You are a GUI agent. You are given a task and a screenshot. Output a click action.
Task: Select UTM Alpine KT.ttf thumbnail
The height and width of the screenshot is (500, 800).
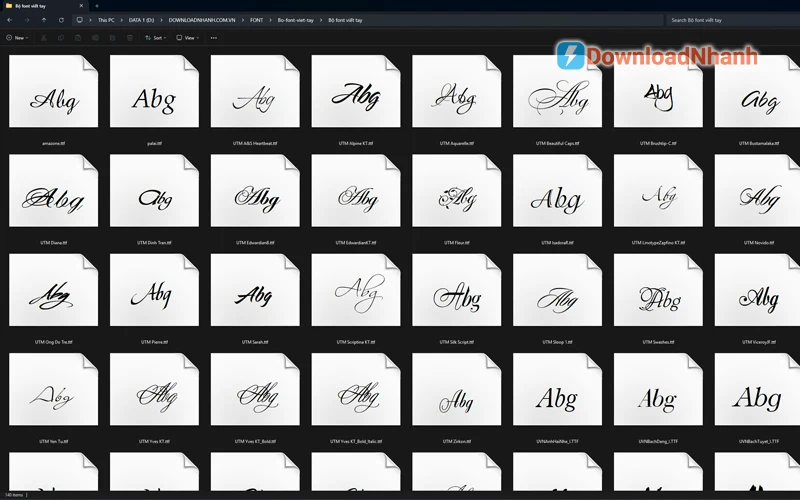356,91
